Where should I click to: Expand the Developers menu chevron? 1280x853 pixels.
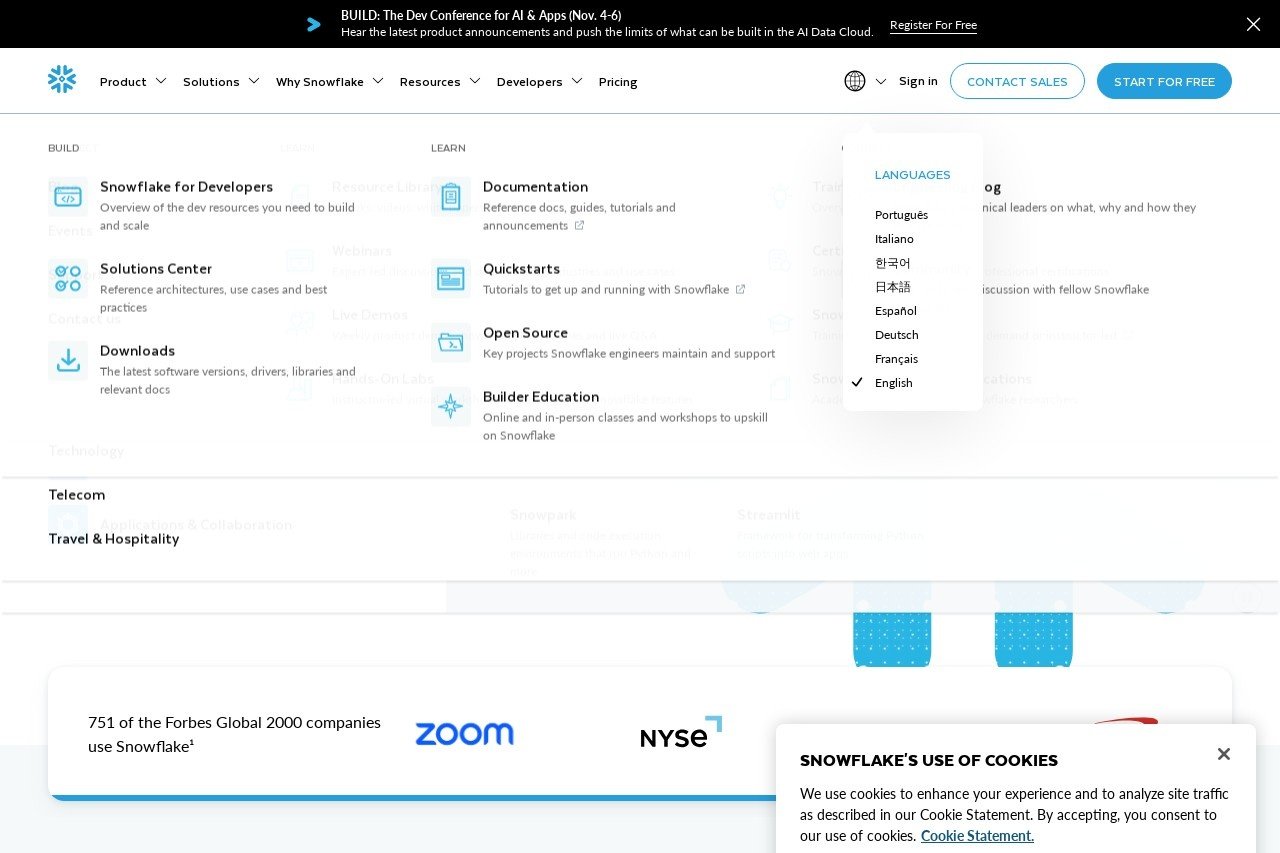(x=577, y=81)
